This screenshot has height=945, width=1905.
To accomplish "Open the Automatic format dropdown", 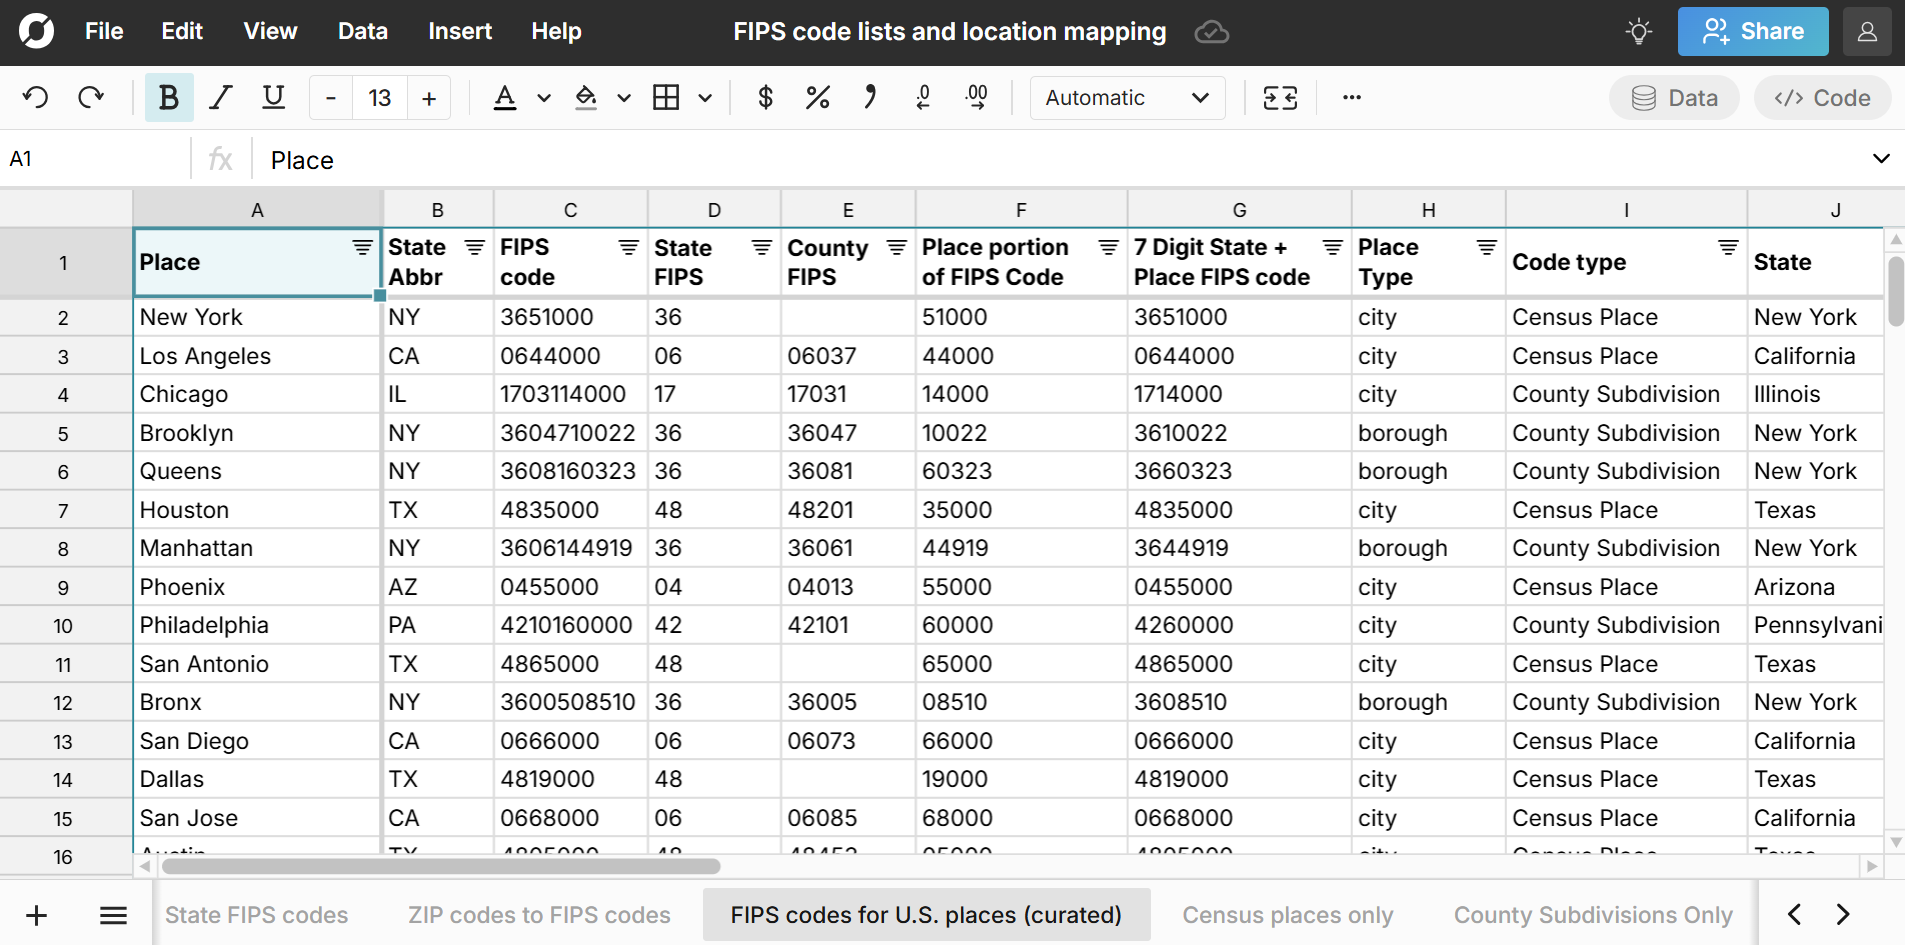I will tap(1127, 98).
